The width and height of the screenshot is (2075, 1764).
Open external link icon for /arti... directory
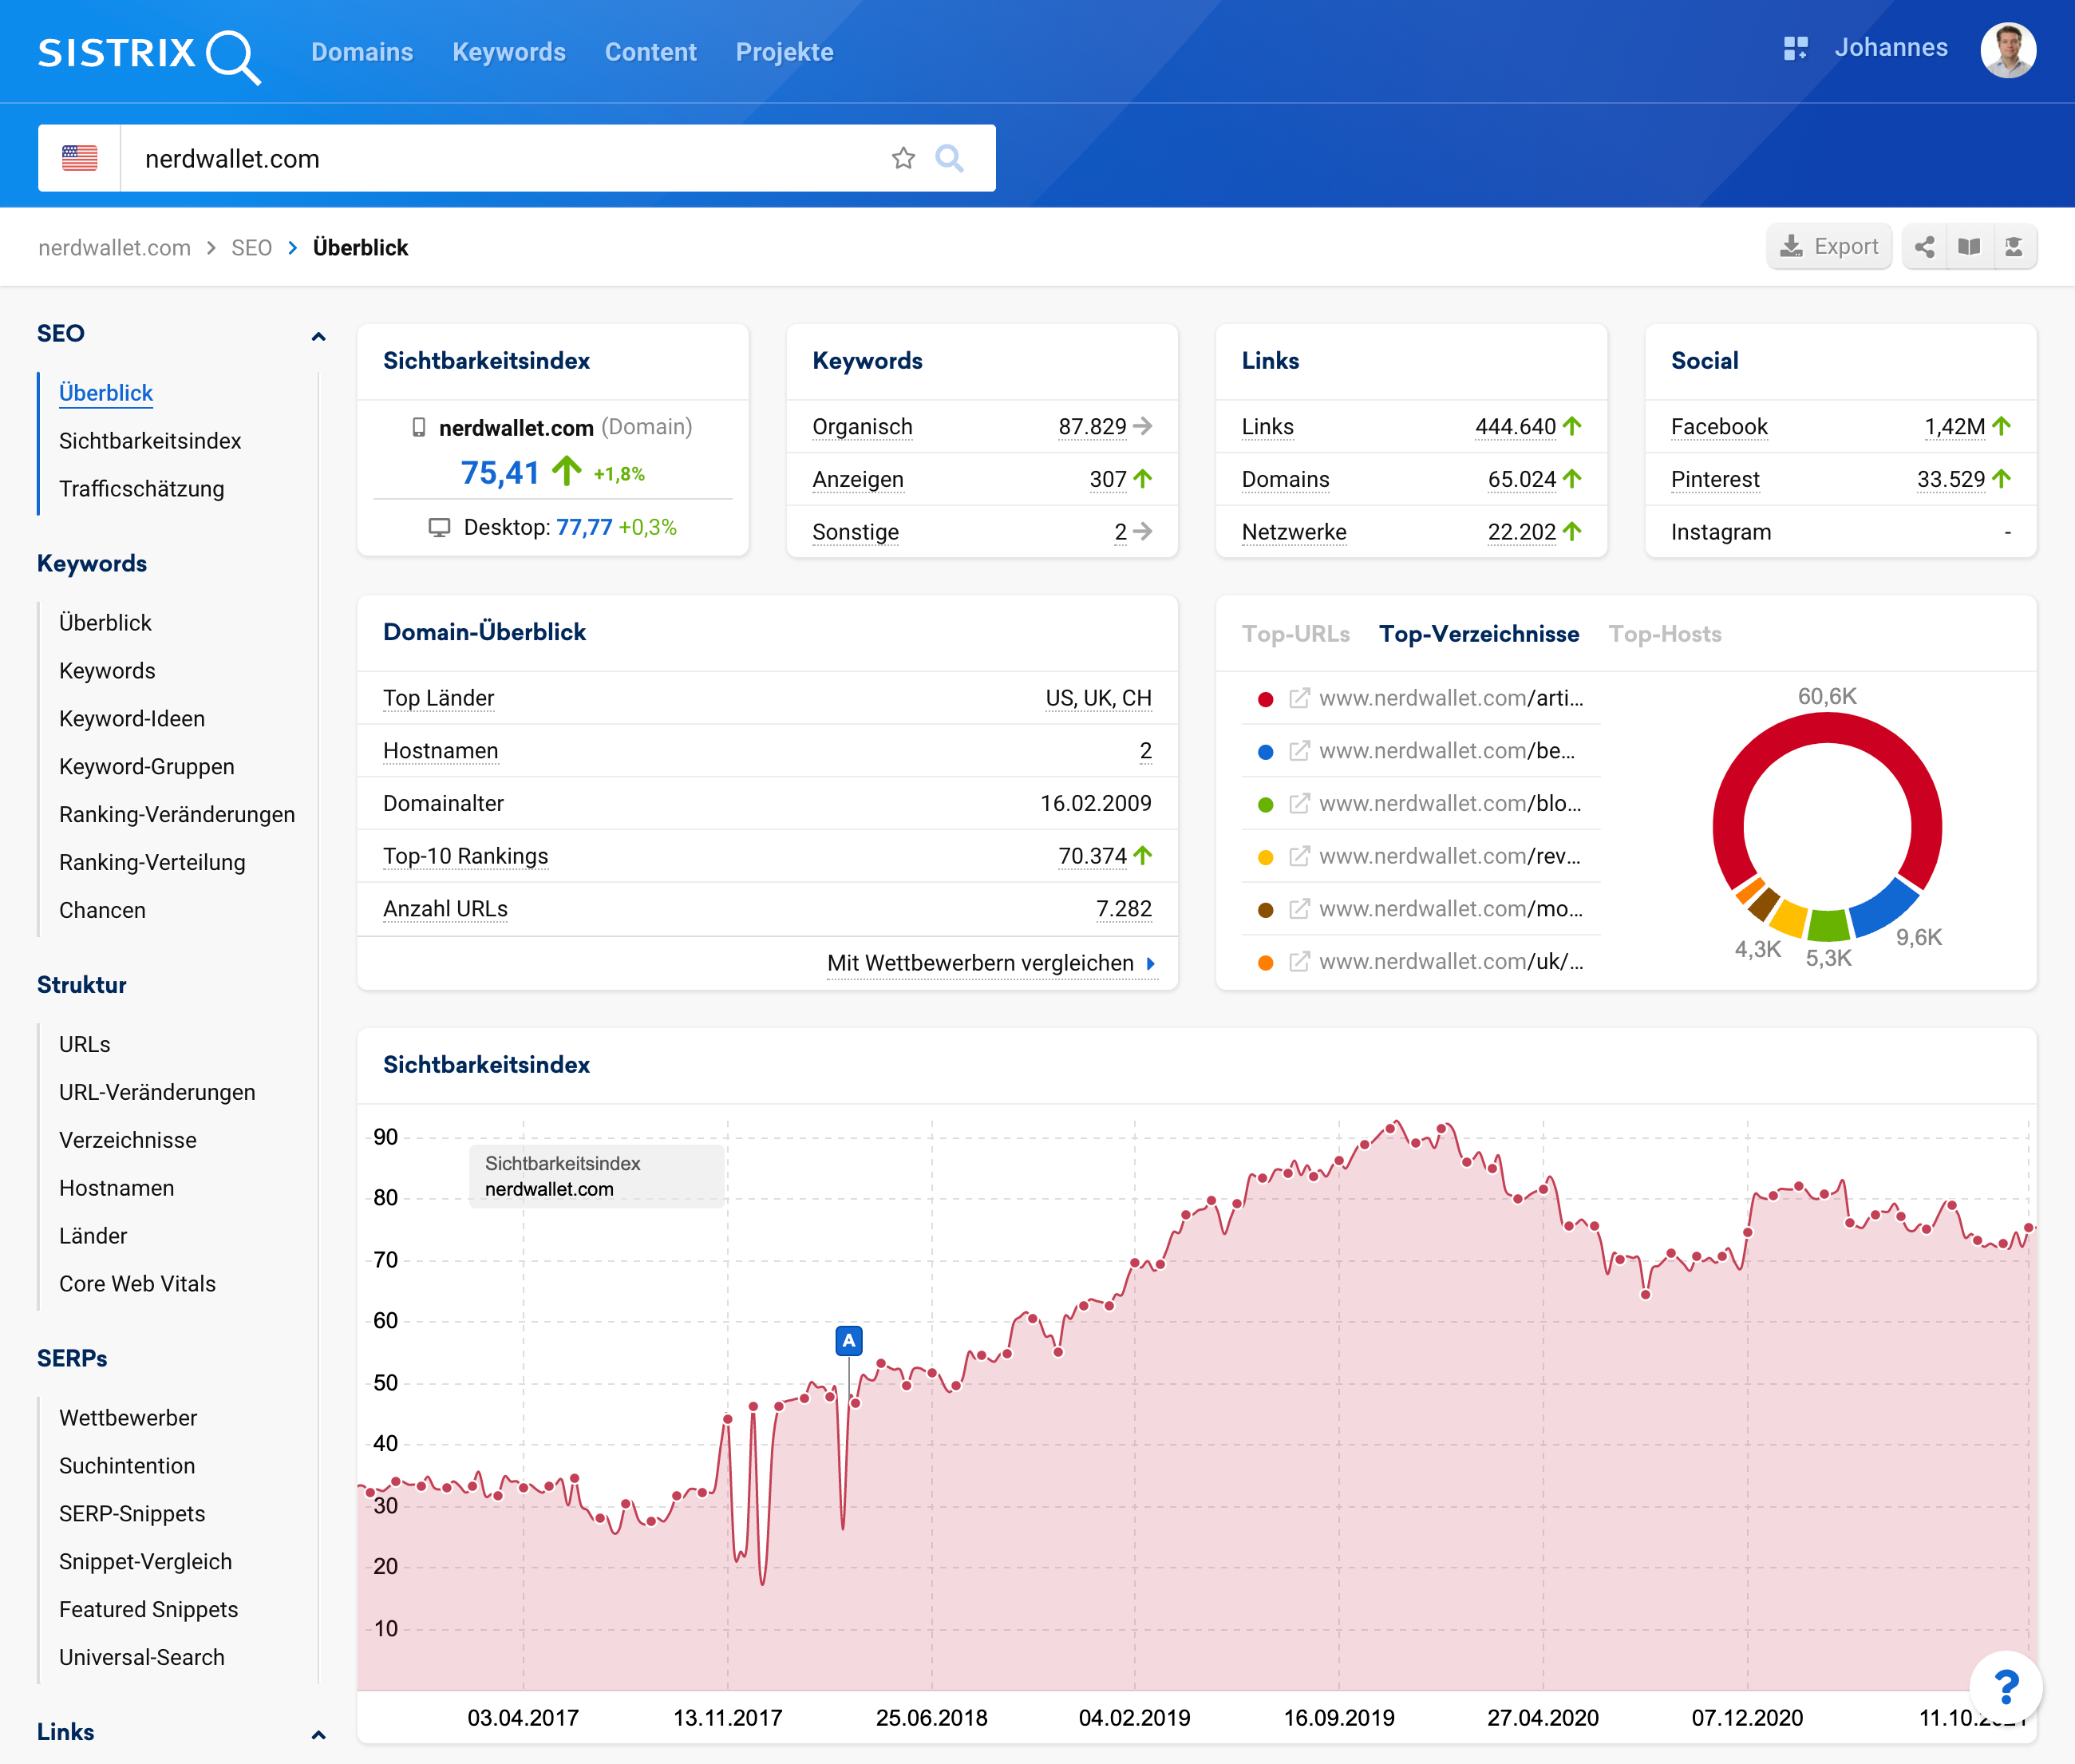point(1299,699)
